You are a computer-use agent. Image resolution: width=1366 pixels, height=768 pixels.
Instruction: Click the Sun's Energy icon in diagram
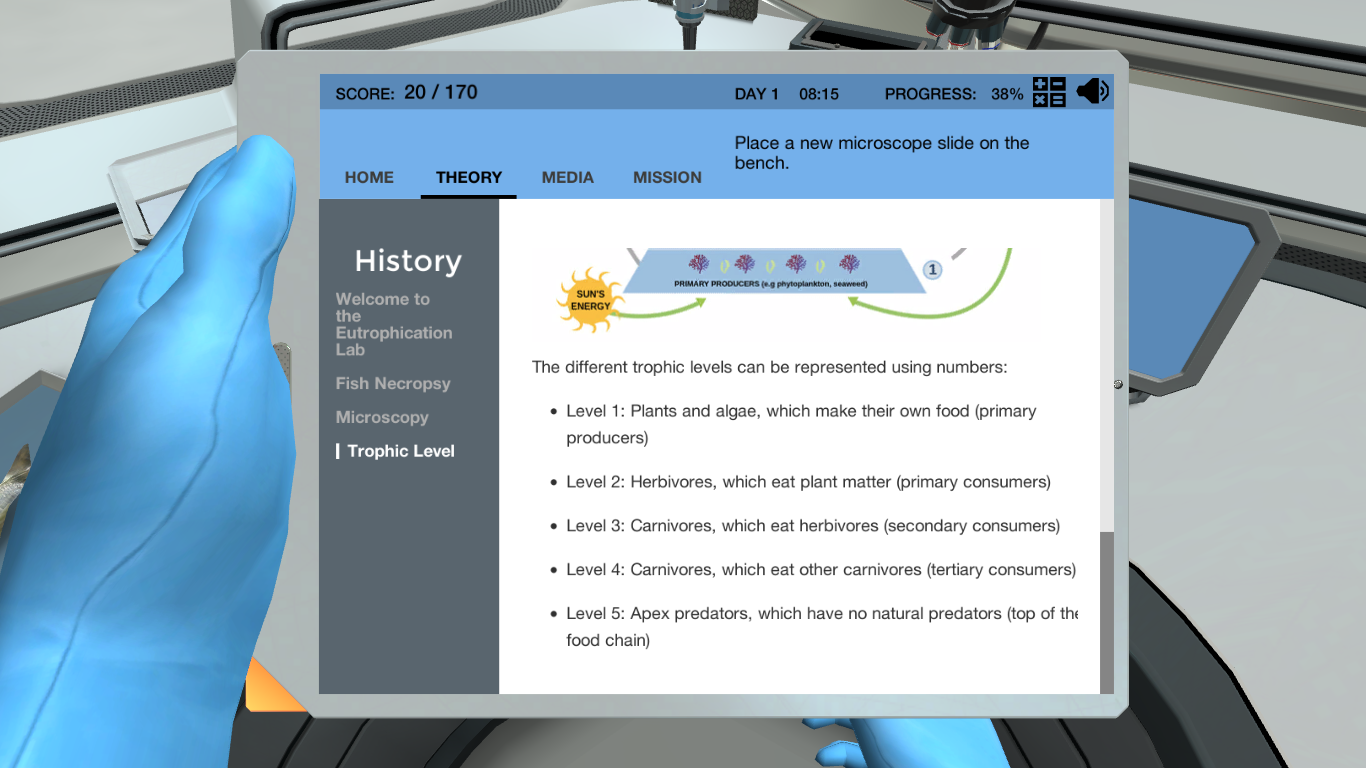click(x=590, y=300)
